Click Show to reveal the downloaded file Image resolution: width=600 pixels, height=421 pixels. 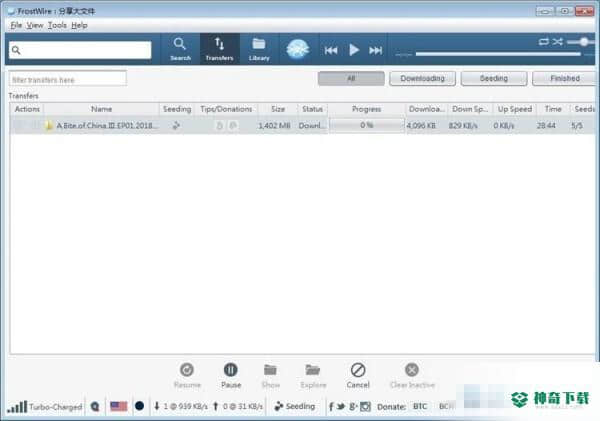(x=271, y=376)
